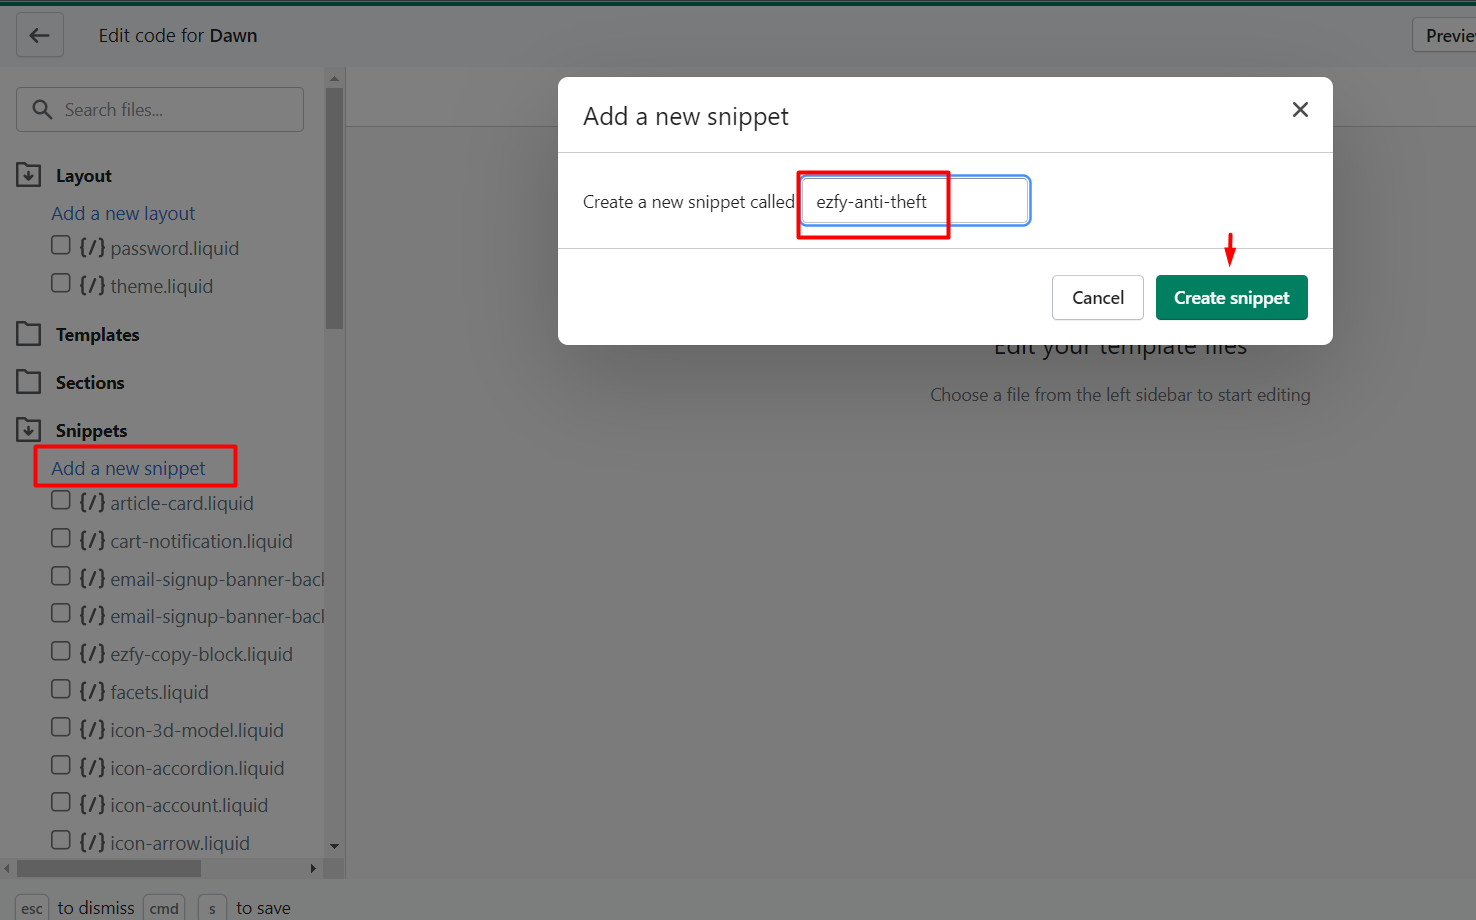Check the icon-accordion.liquid checkbox
Screen dimensions: 1476x920
click(x=61, y=765)
